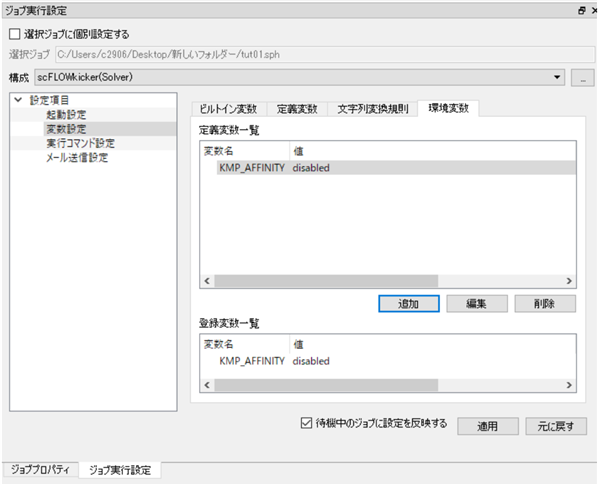Click right arrow of 登録変数一覧 scrollbar

tap(569, 385)
